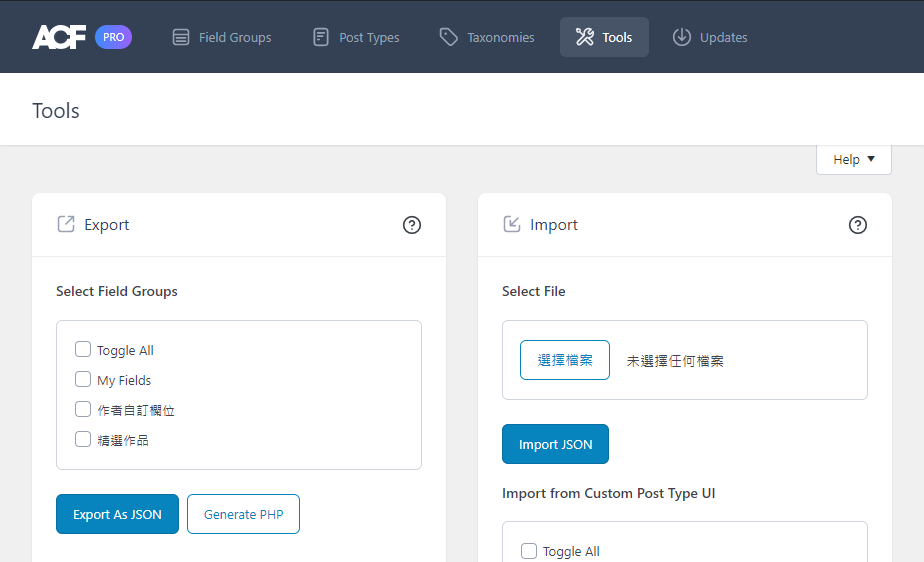Click the 選擇檔案 file chooser button

point(565,360)
